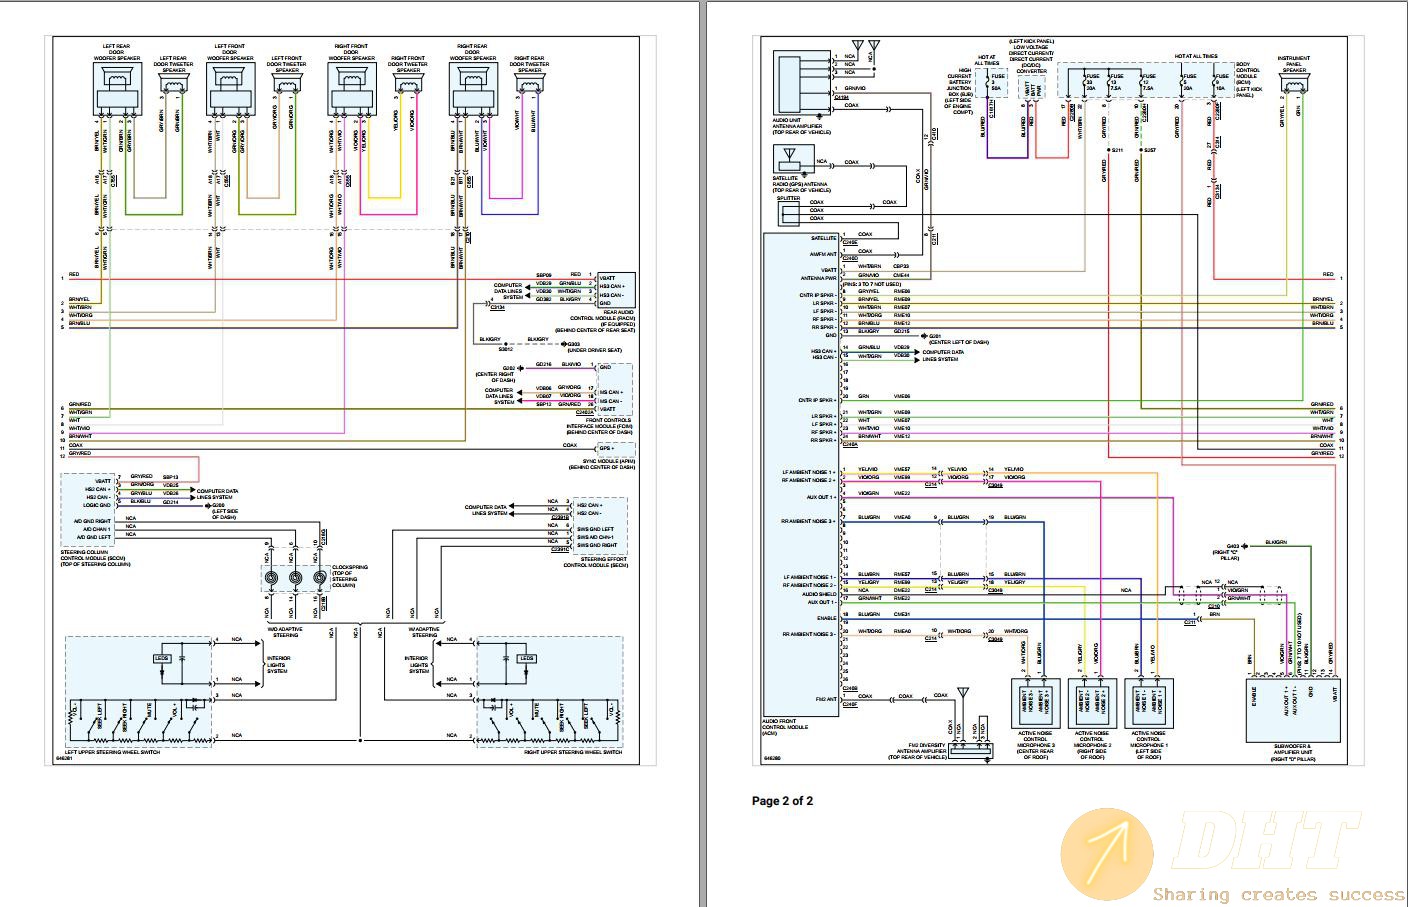Click the Clockspring coil symbols
The width and height of the screenshot is (1408, 907).
(x=296, y=578)
